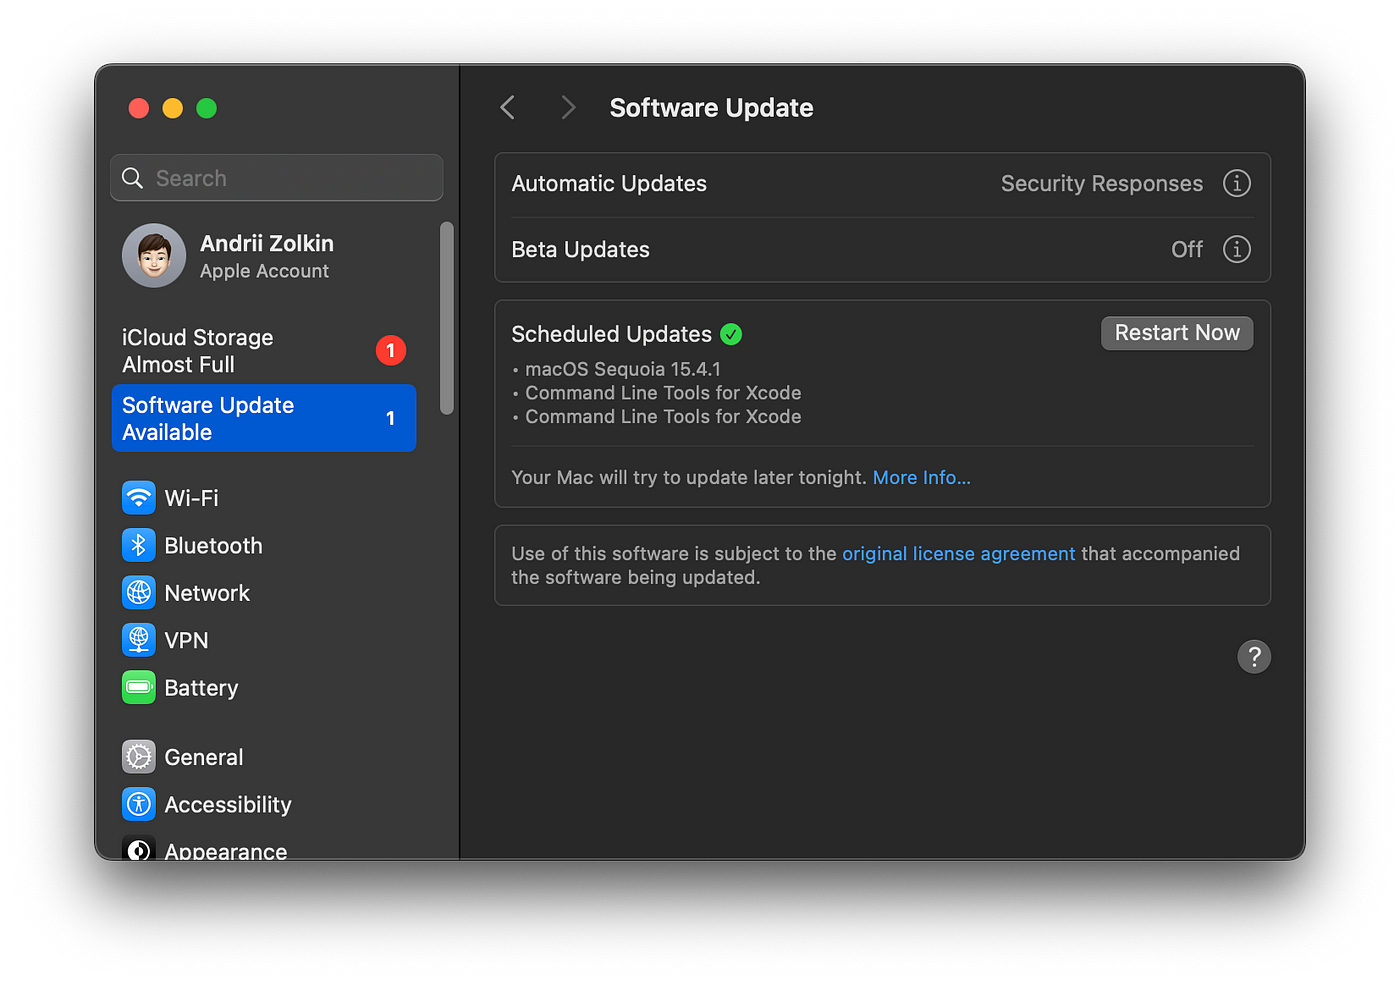
Task: Click the Security Responses value
Action: (1102, 184)
